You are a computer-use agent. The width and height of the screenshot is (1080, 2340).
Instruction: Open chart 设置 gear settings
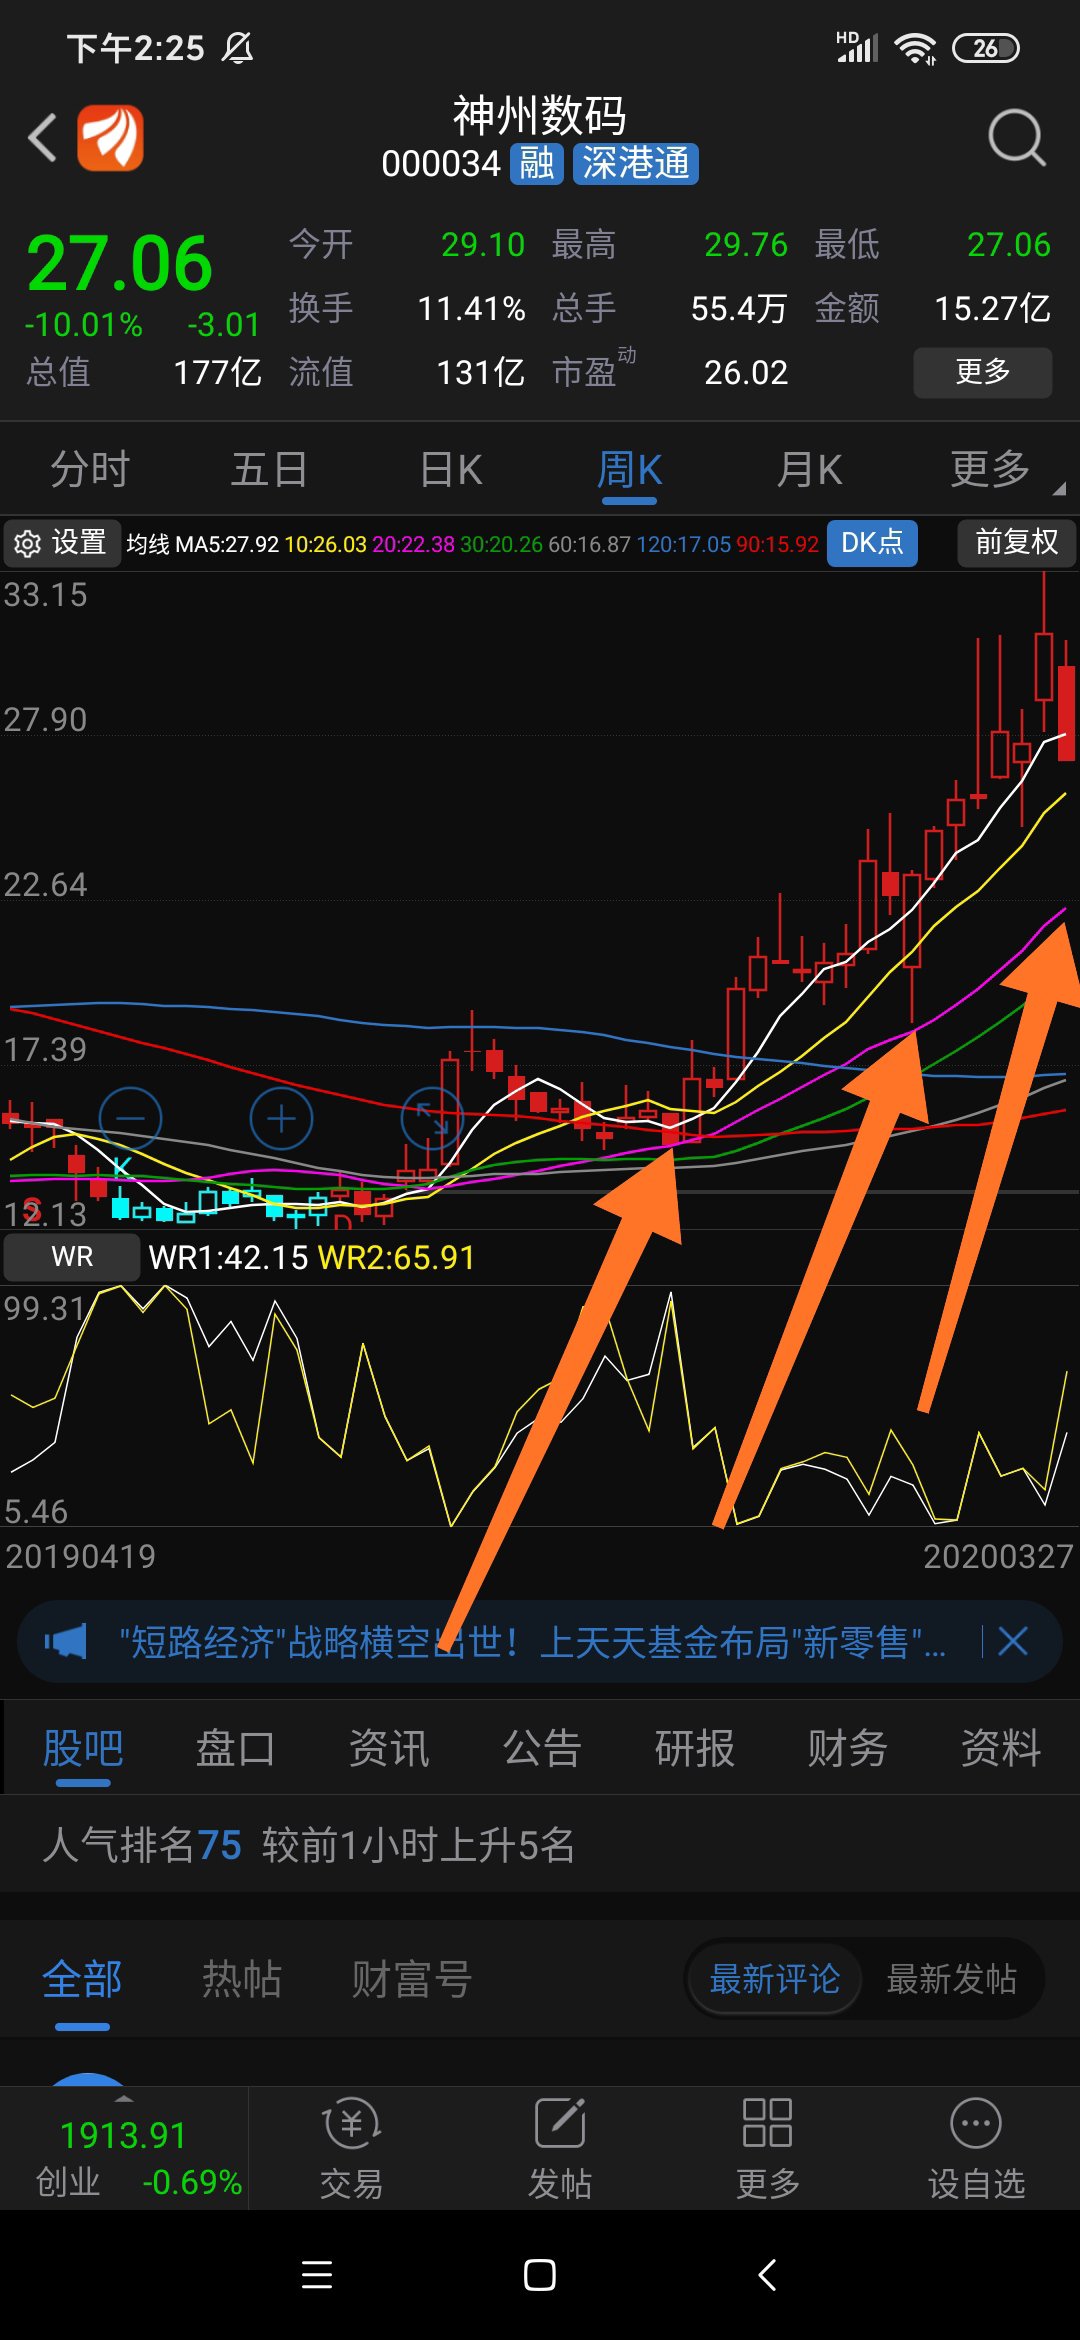point(61,543)
